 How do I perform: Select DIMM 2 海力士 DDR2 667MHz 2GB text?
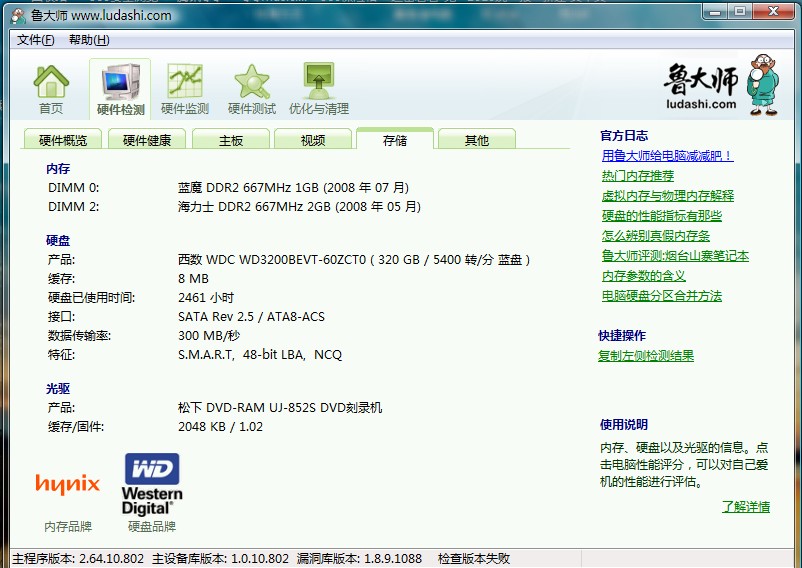tap(299, 207)
